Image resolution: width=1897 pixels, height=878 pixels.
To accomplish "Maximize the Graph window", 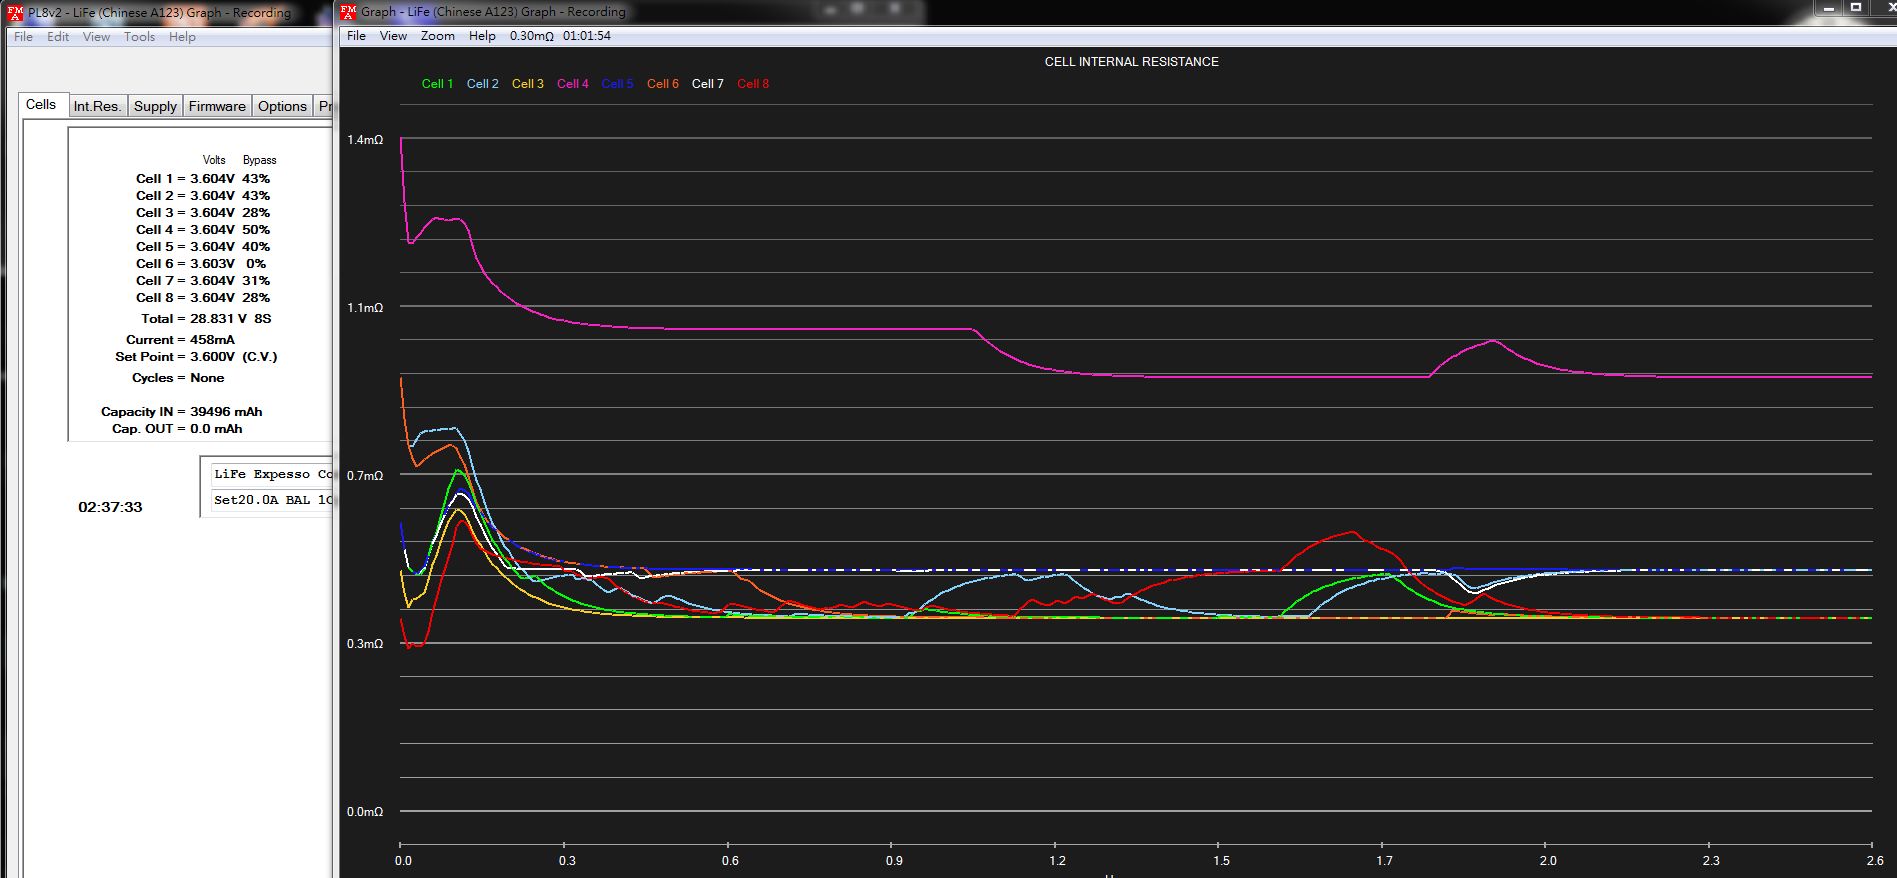I will [x=1856, y=7].
